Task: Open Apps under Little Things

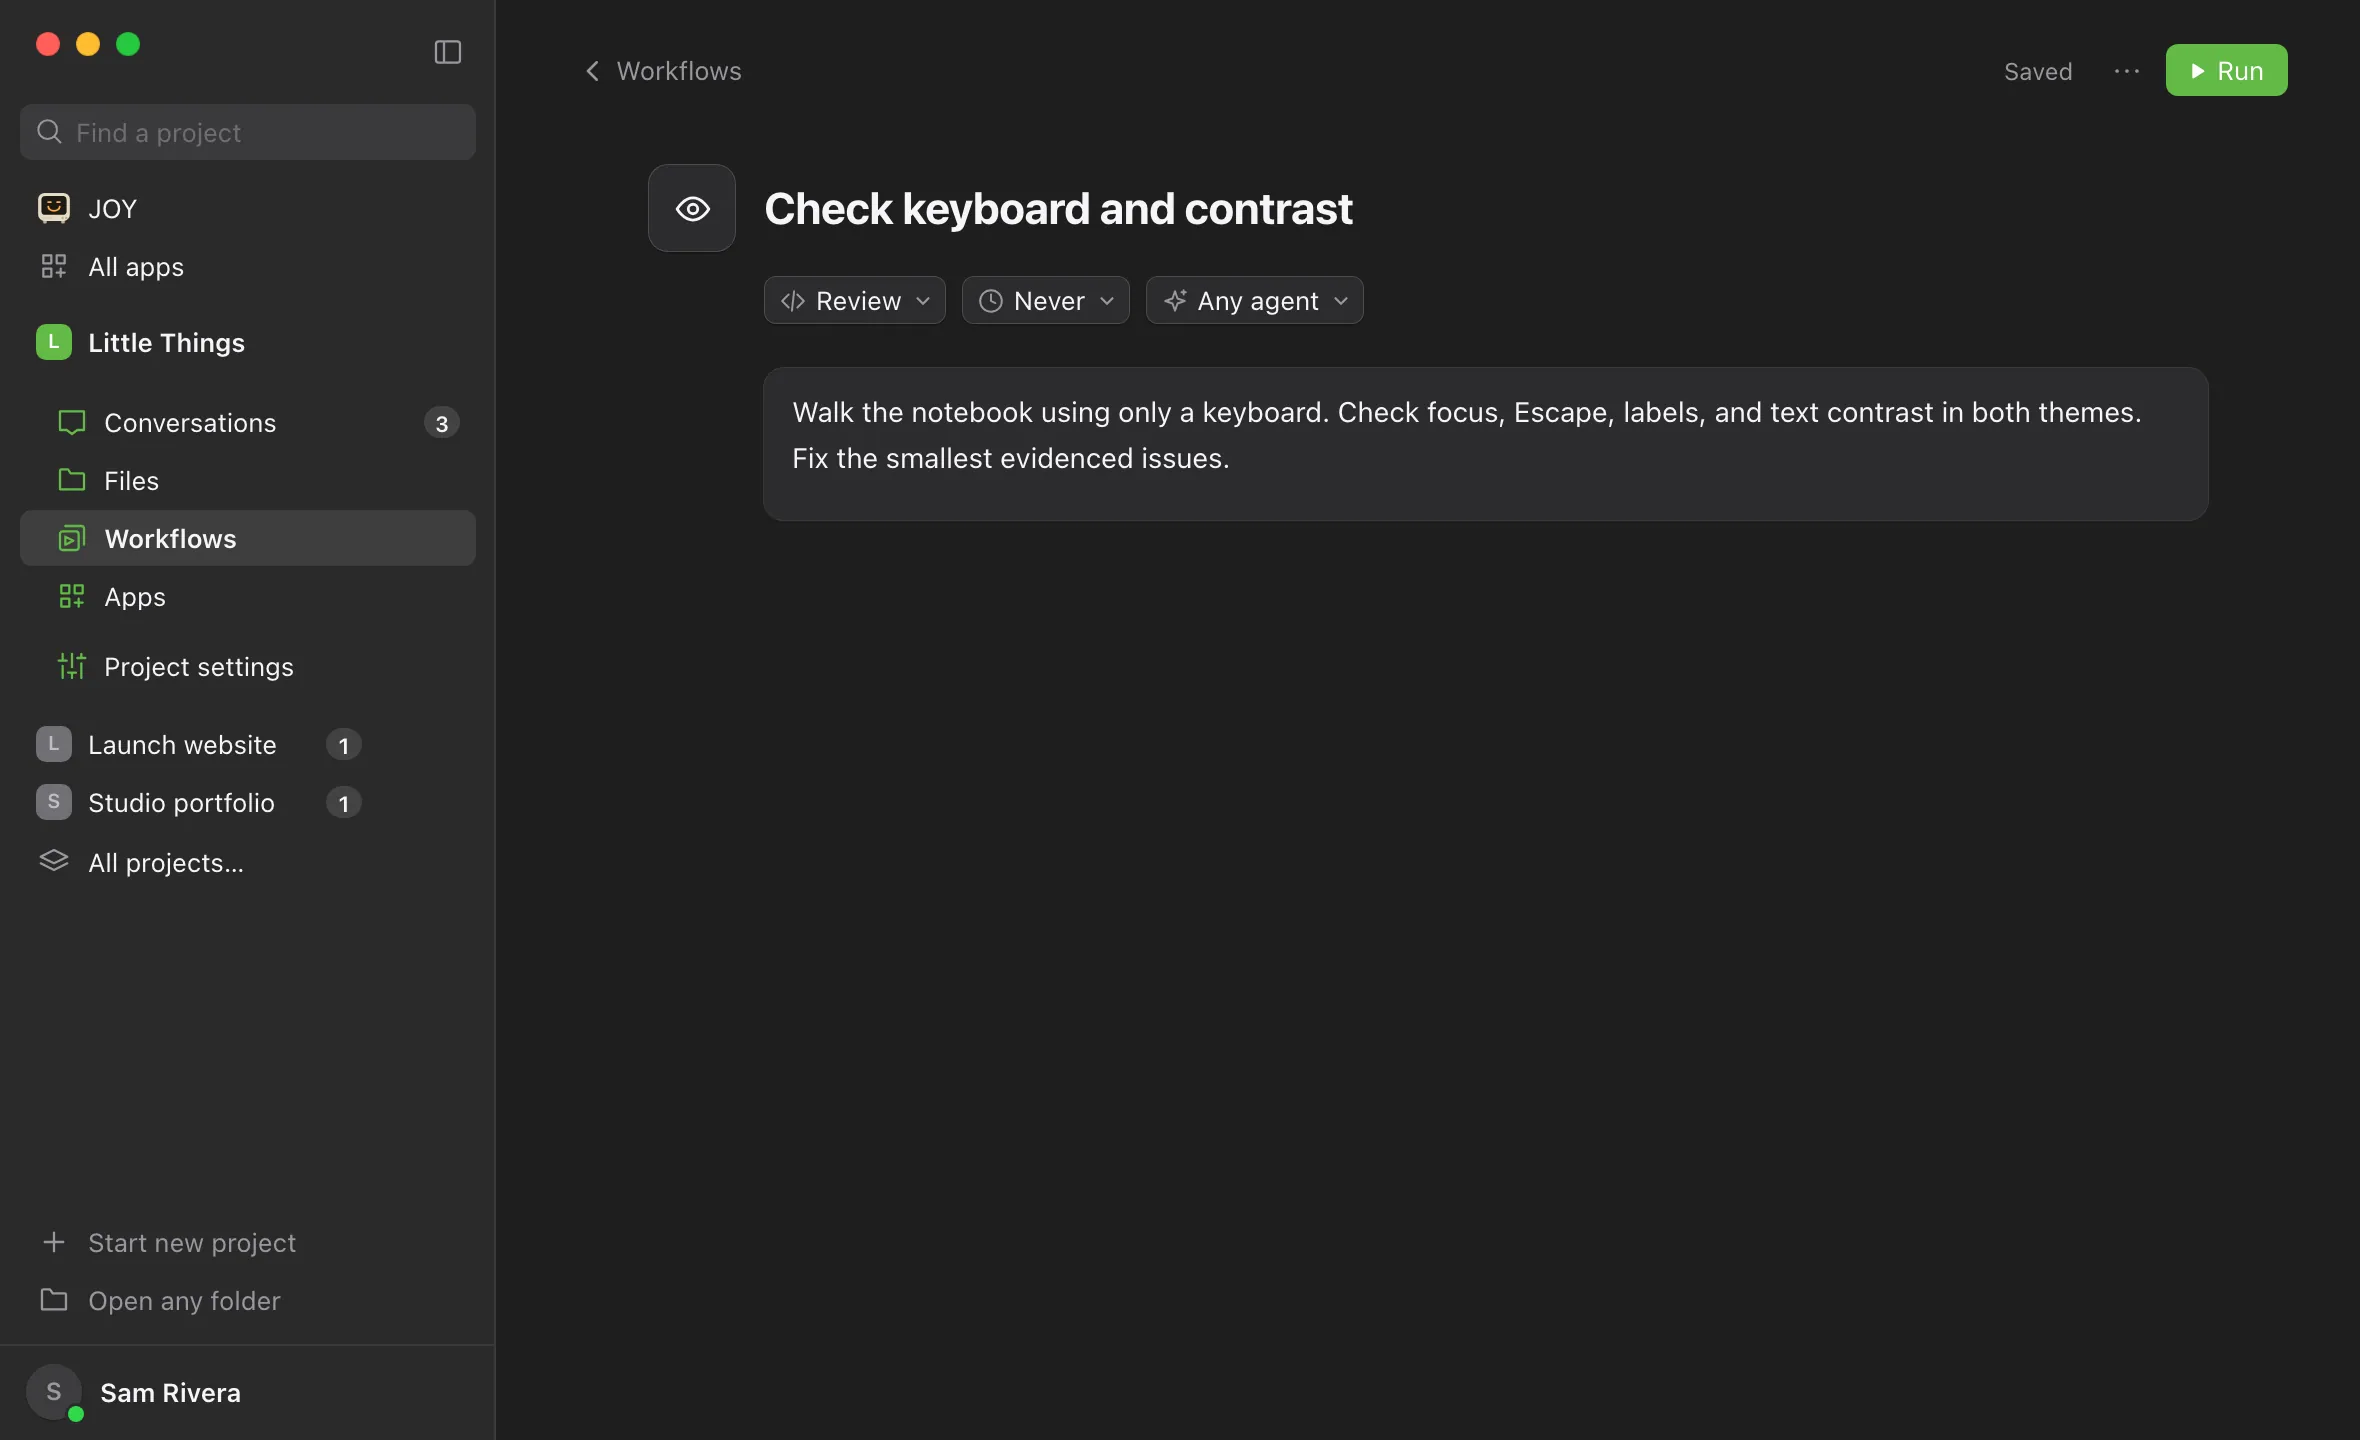Action: tap(248, 596)
